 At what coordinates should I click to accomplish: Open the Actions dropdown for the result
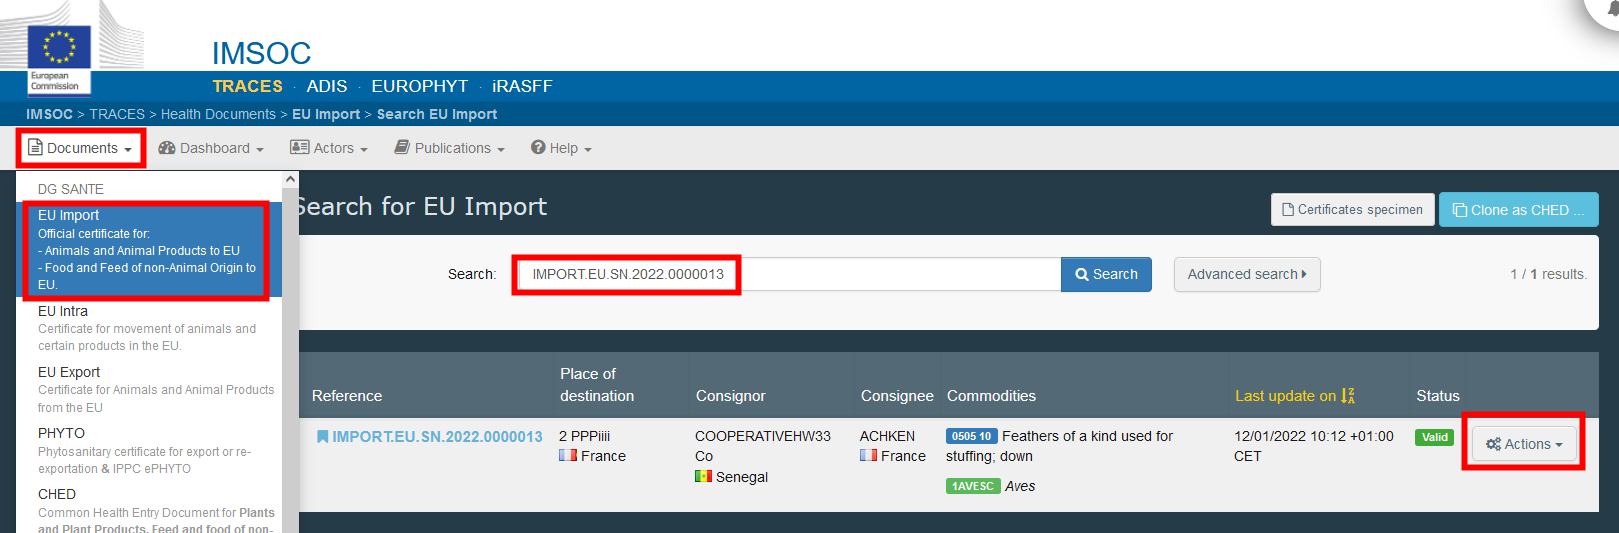click(1524, 444)
